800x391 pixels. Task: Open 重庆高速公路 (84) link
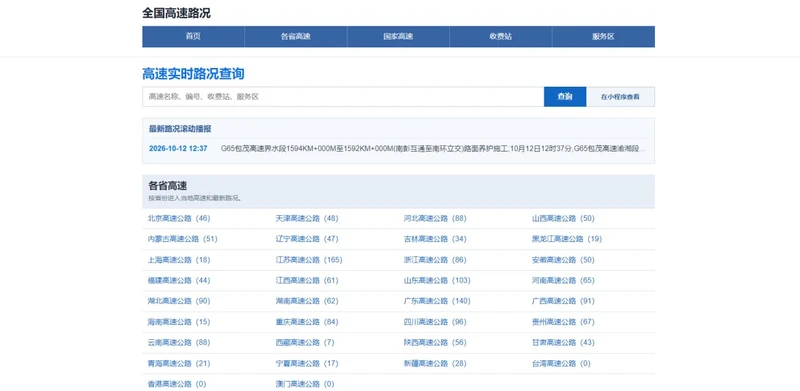[307, 322]
